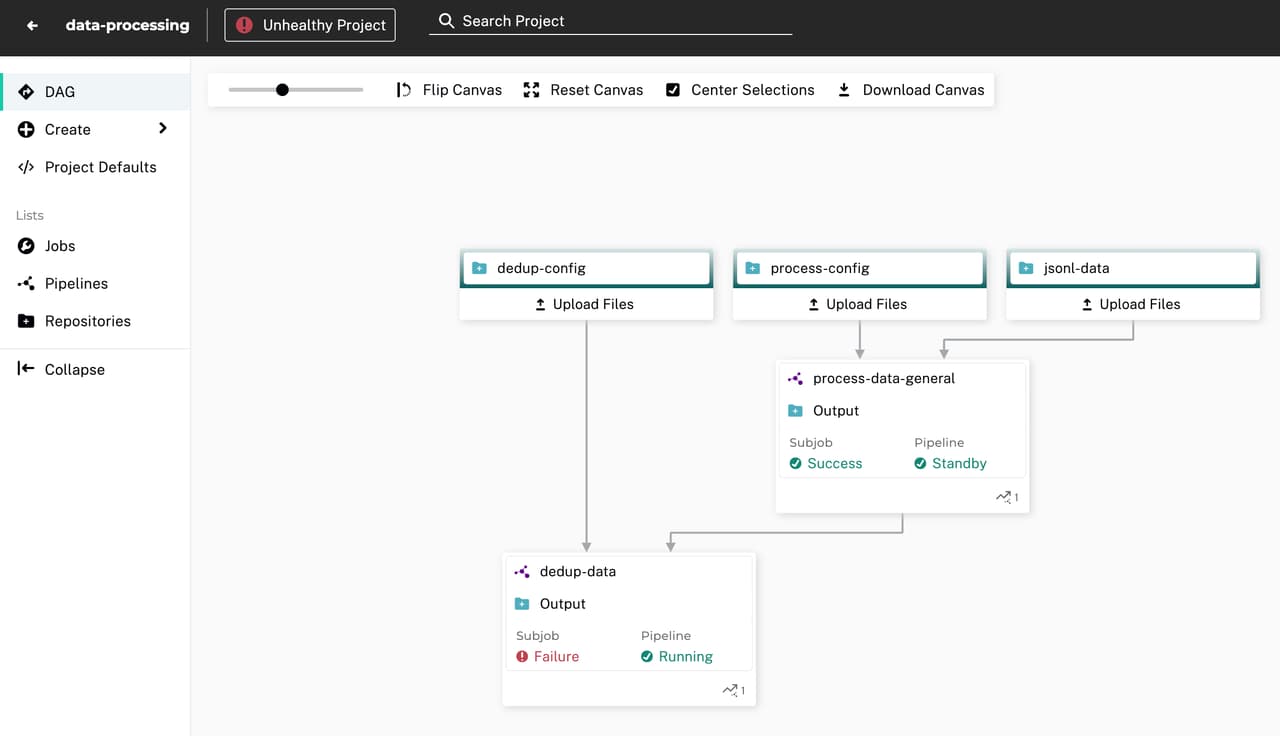Open Project Defaults in the sidebar

pos(95,167)
